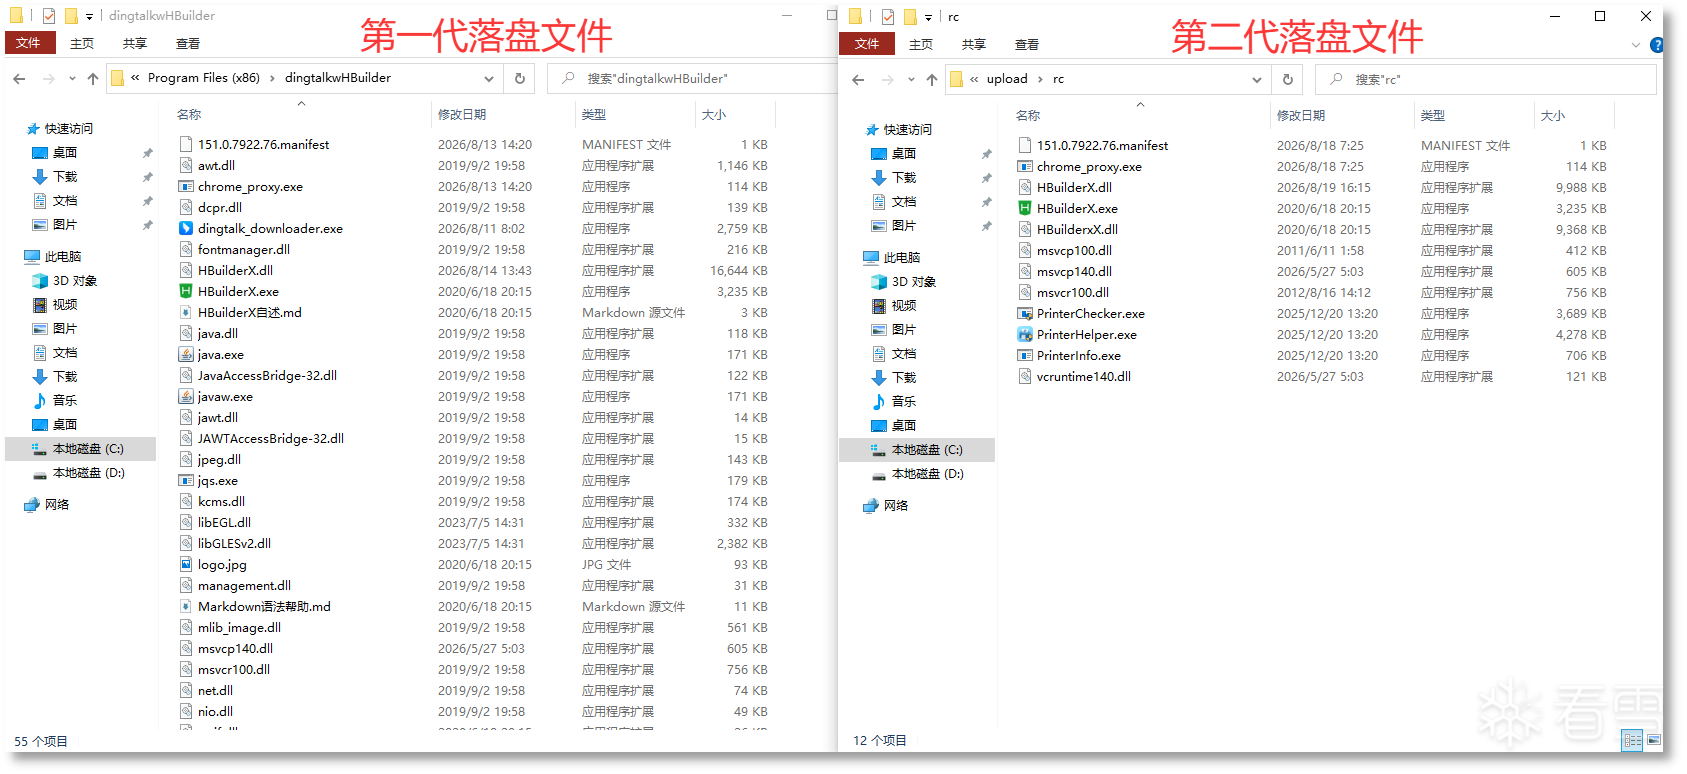
Task: Click the forward arrow in rc window
Action: (887, 79)
